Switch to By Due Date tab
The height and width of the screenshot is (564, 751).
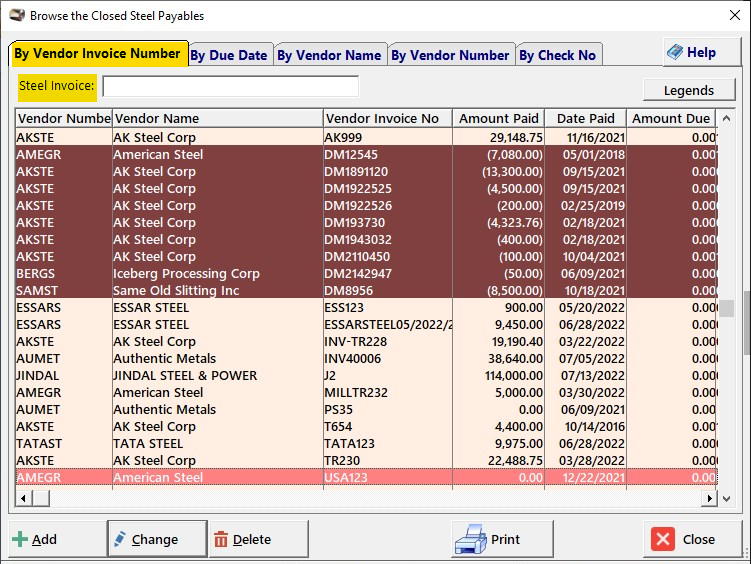point(229,56)
